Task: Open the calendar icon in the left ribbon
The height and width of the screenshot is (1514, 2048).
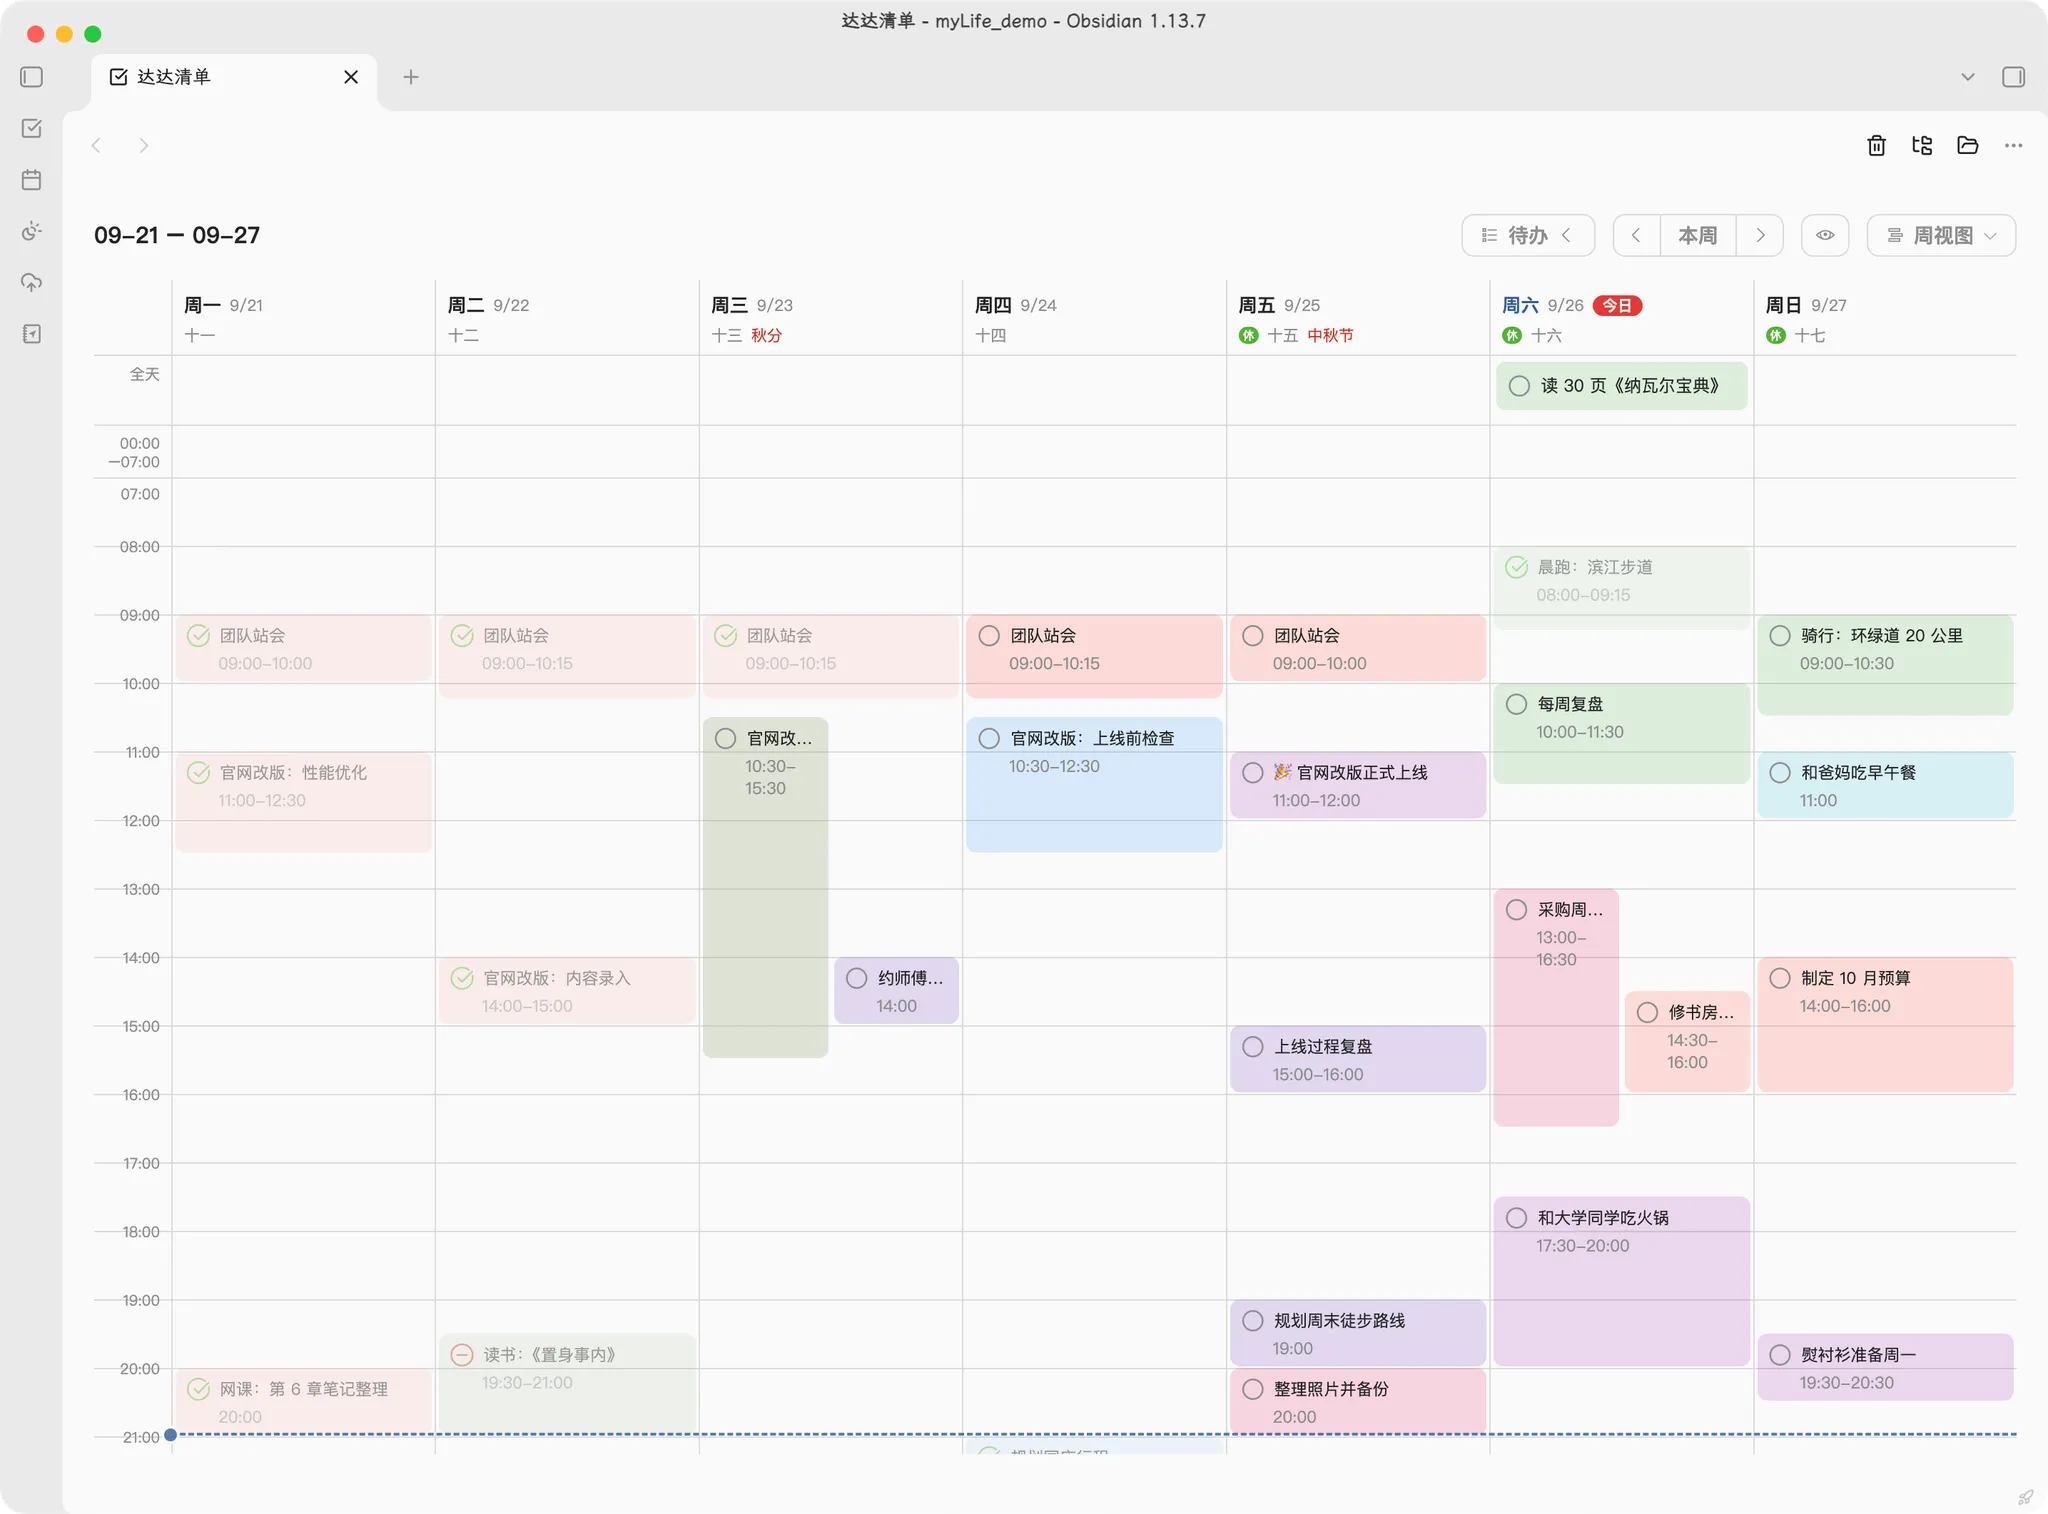Action: [32, 180]
